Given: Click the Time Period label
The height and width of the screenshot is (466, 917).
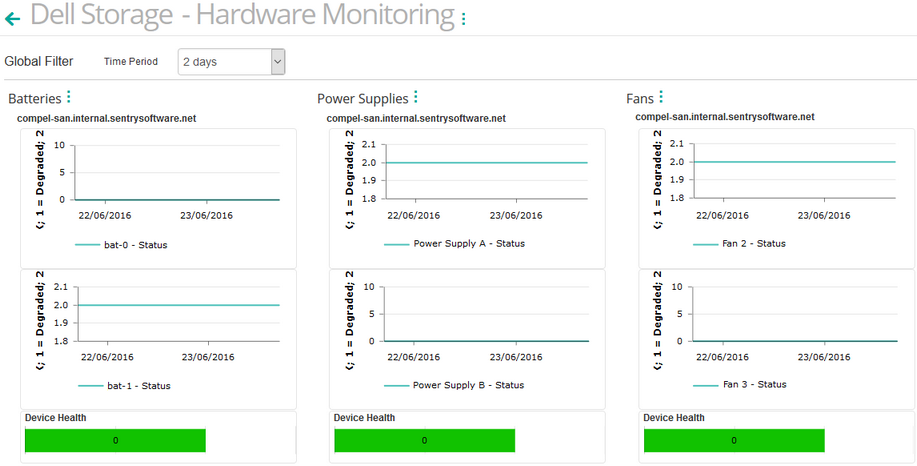Looking at the screenshot, I should click(x=131, y=61).
